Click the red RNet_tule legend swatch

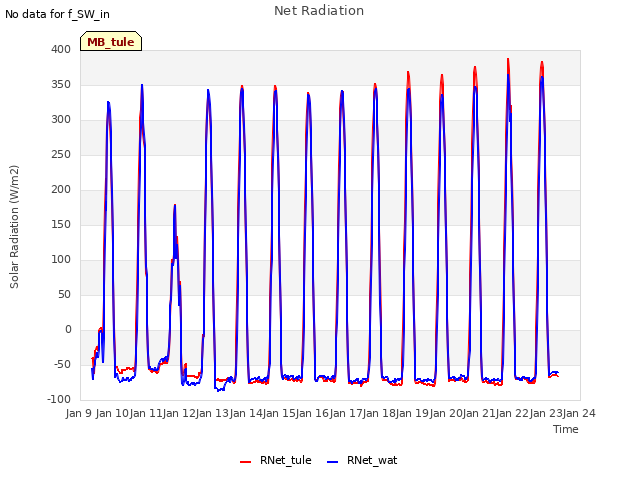(245, 462)
